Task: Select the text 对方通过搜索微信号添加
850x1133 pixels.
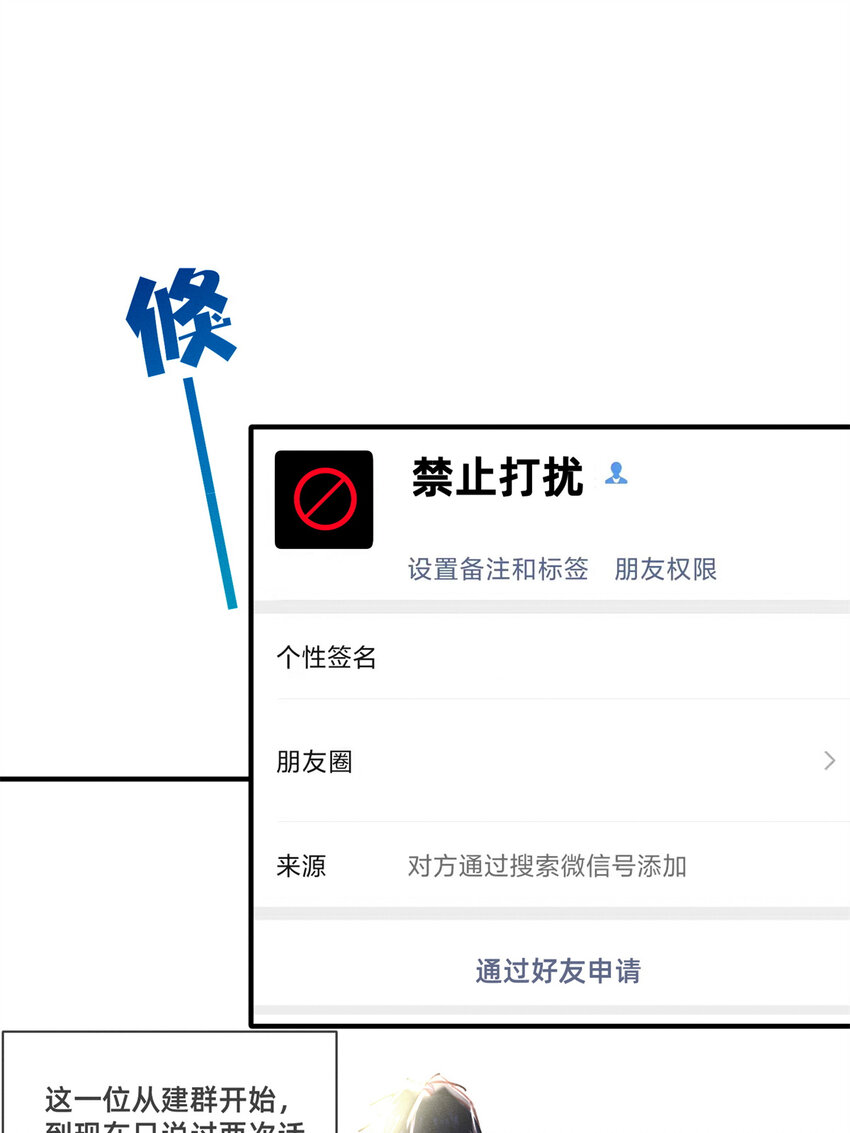Action: (x=547, y=865)
